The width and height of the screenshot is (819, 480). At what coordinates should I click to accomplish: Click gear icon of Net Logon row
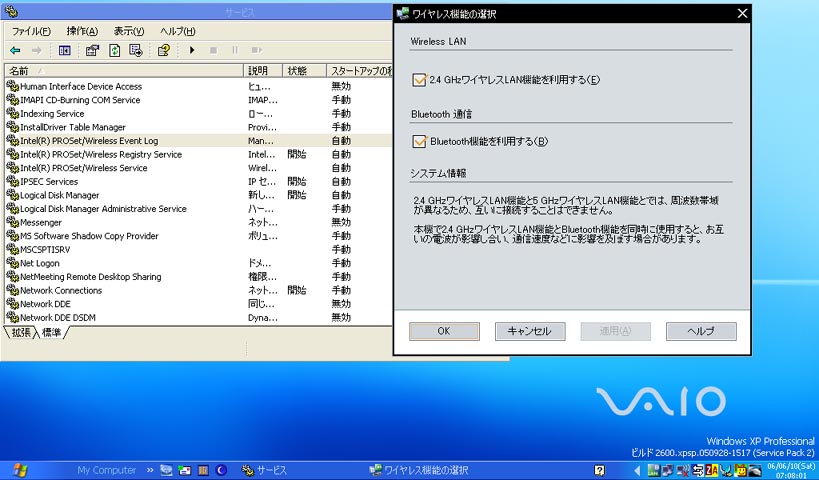(13, 263)
